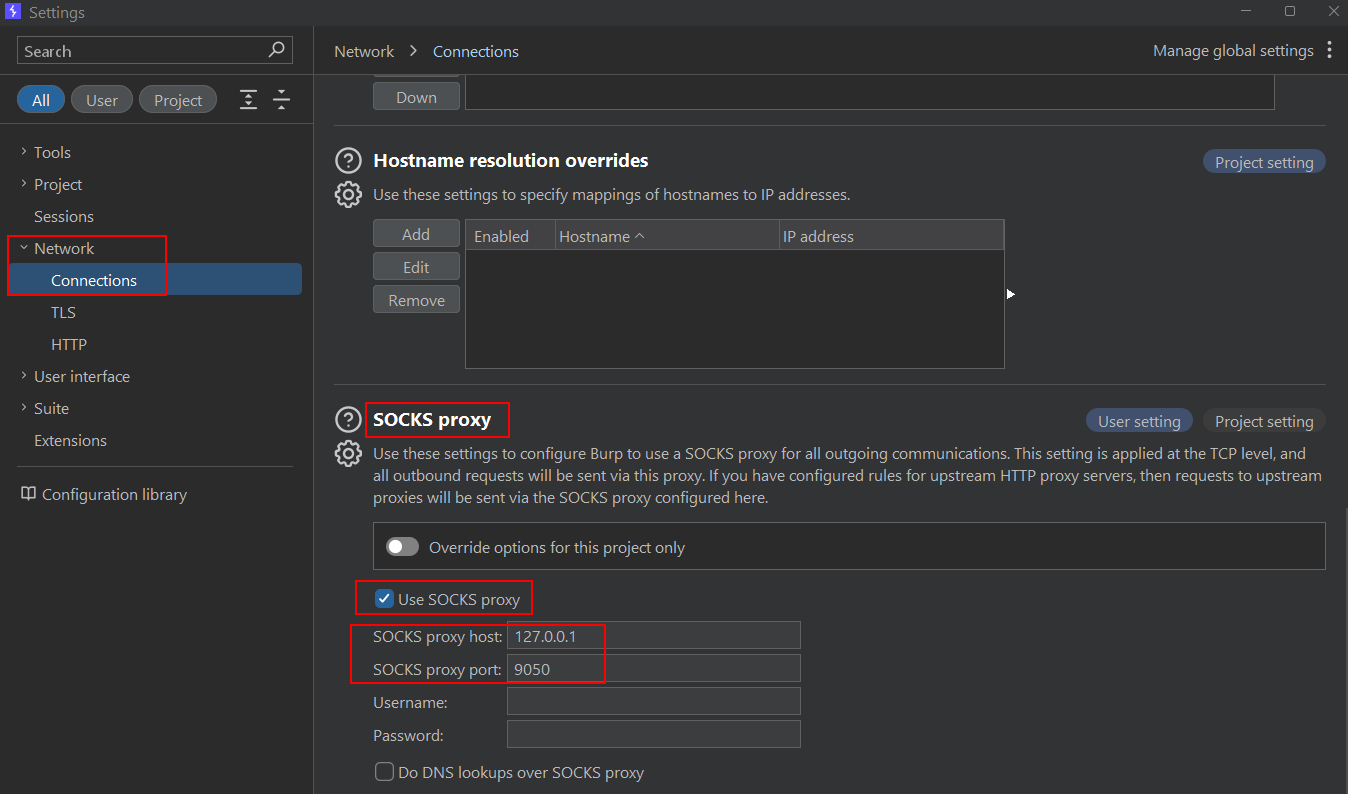Uncheck the Use SOCKS proxy checkbox
1348x794 pixels.
click(x=384, y=599)
